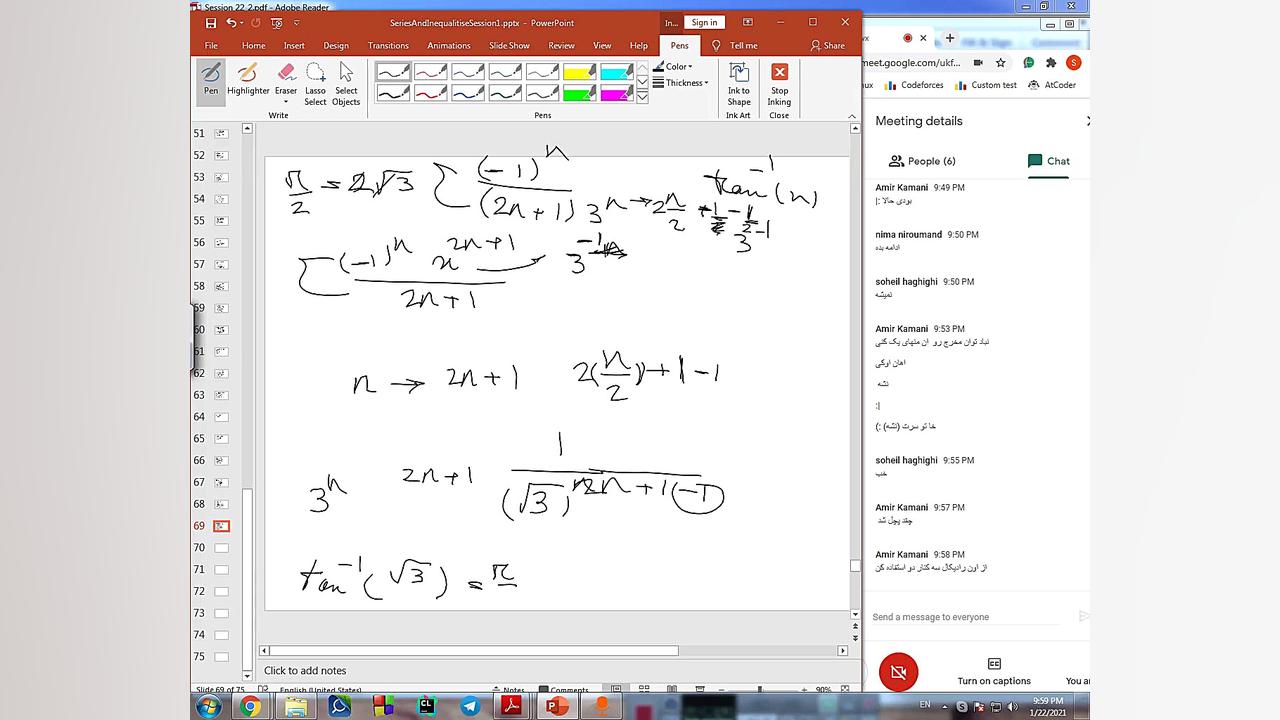1280x720 pixels.
Task: Start slideshow from the Quick Access Toolbar icon
Action: point(277,23)
